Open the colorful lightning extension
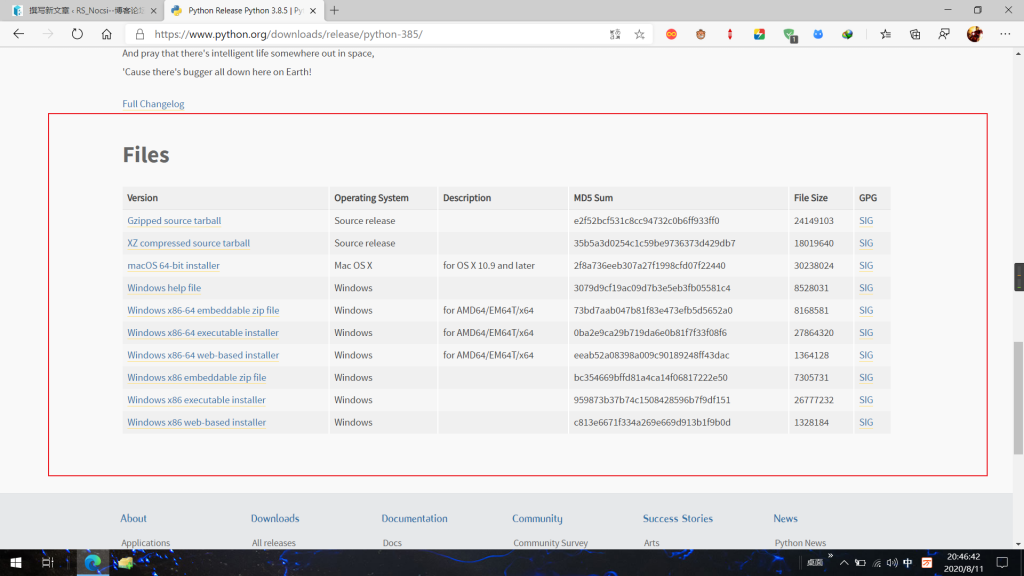The width and height of the screenshot is (1024, 576). [759, 34]
